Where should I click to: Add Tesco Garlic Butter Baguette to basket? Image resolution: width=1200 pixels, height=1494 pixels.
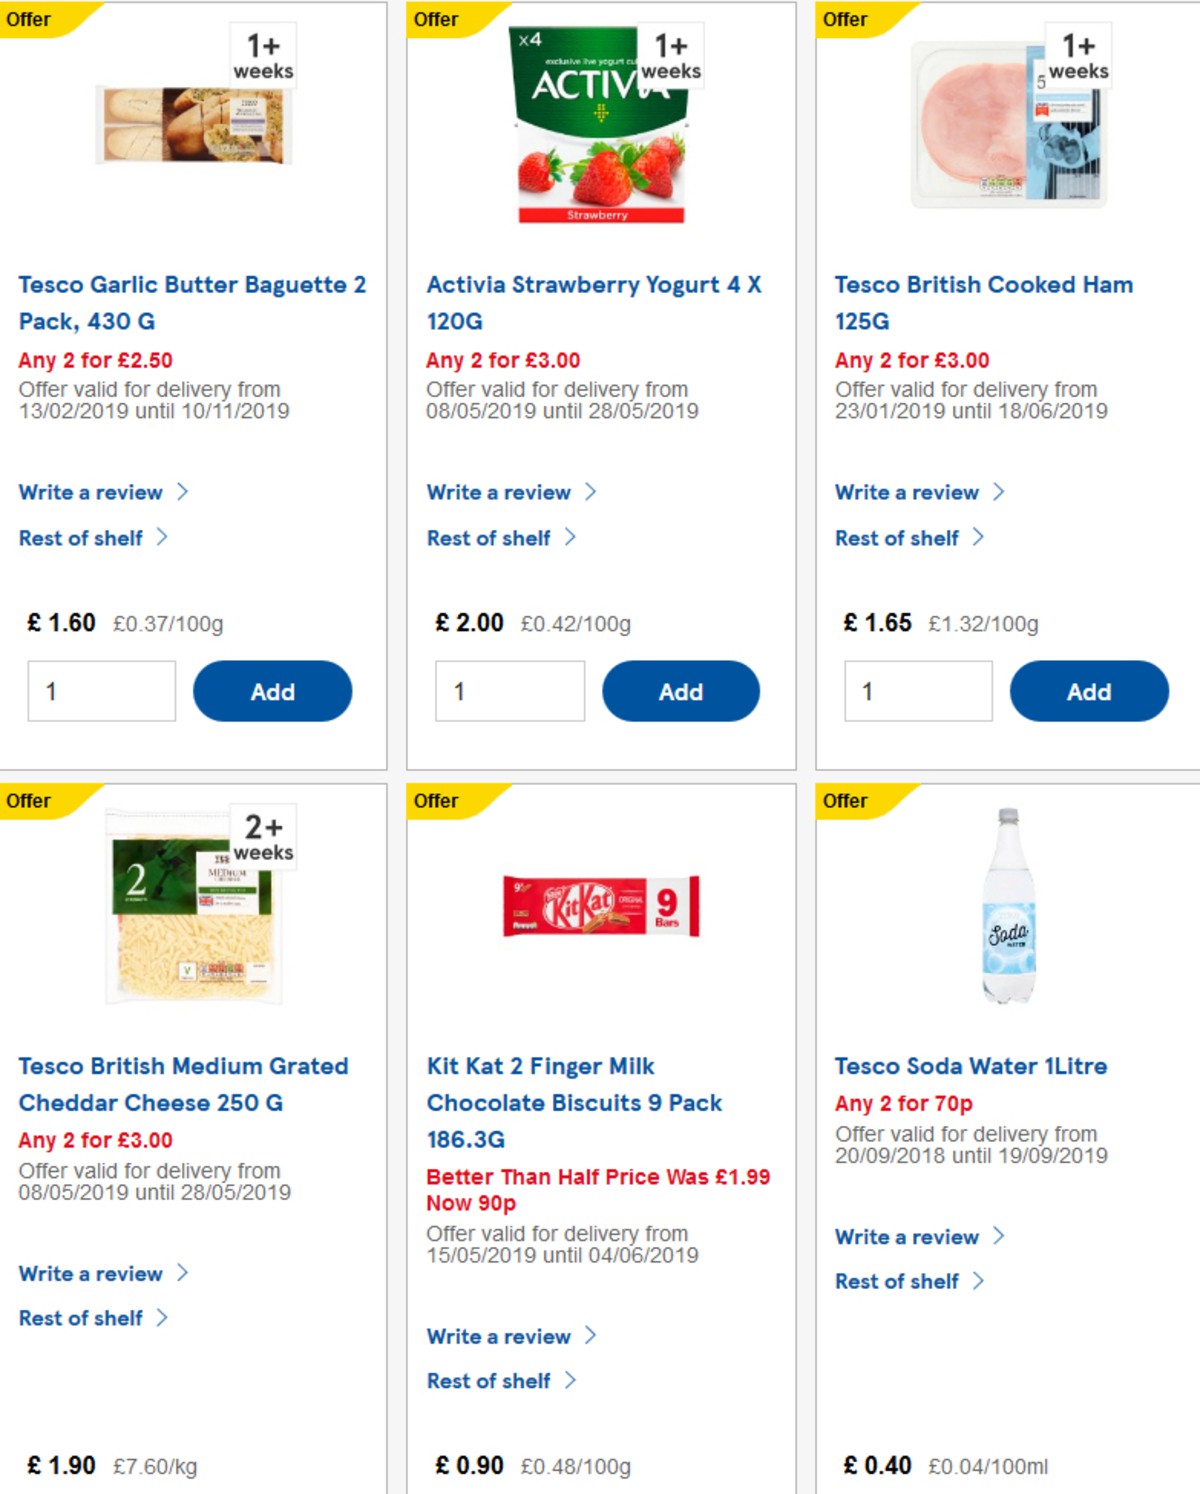click(272, 690)
